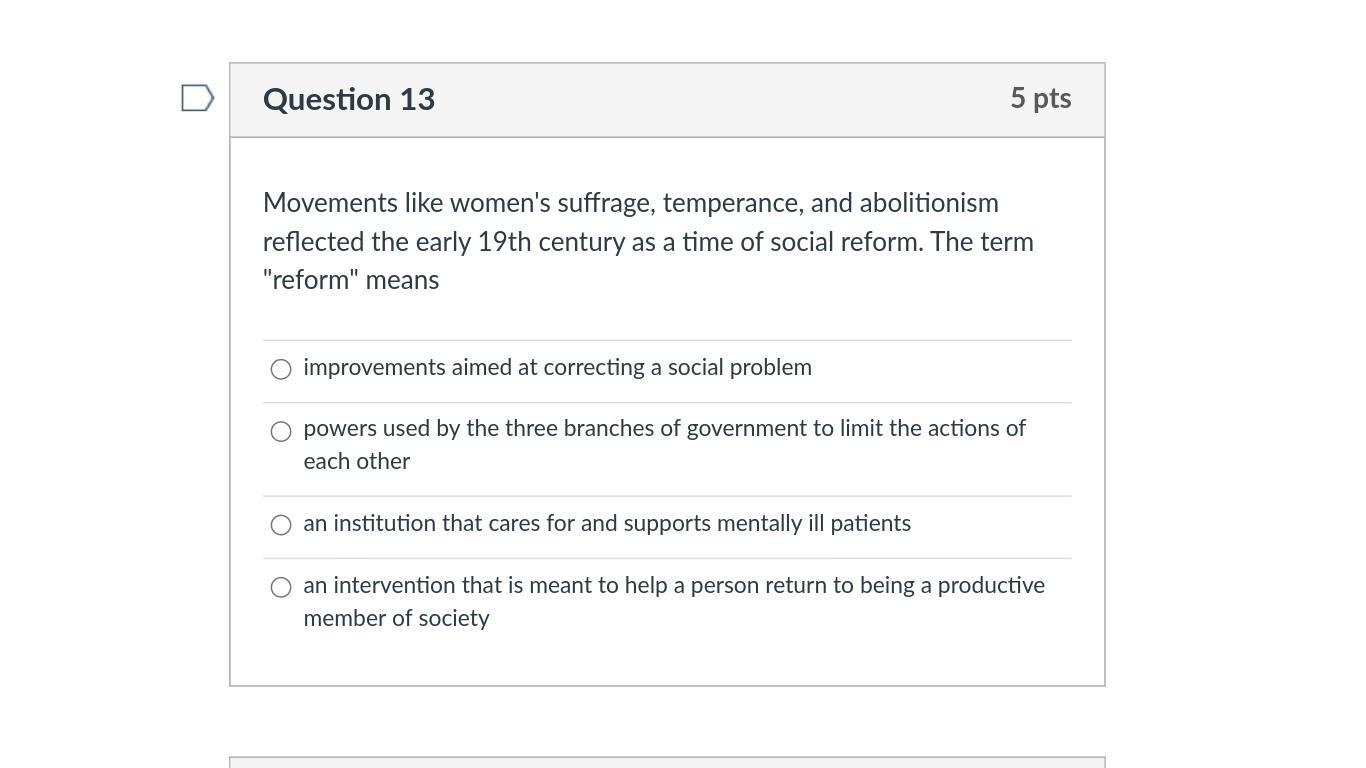1366x768 pixels.
Task: Click answer text about returning to productive member
Action: (673, 586)
